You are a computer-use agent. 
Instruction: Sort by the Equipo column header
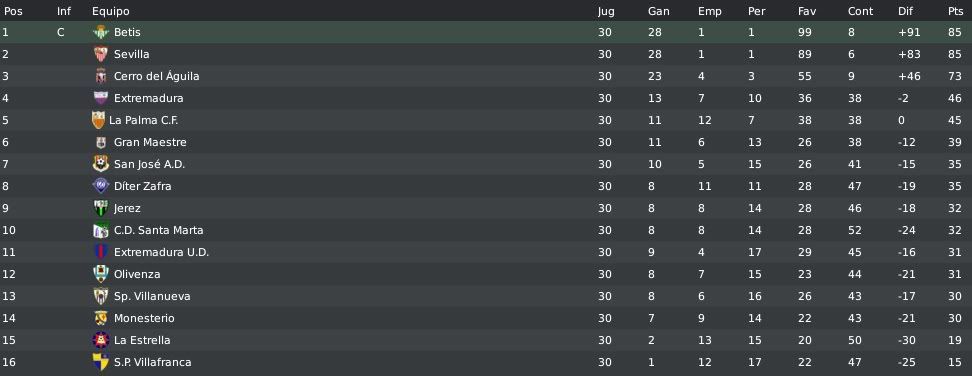111,11
